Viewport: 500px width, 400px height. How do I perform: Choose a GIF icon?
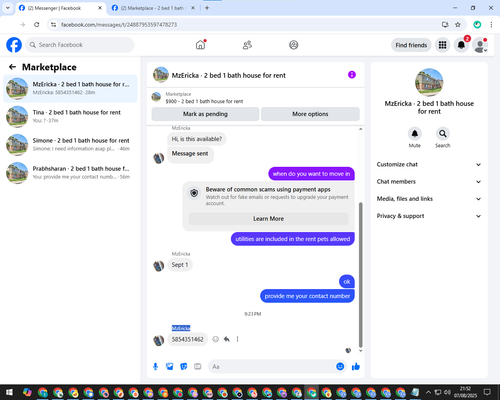click(198, 367)
